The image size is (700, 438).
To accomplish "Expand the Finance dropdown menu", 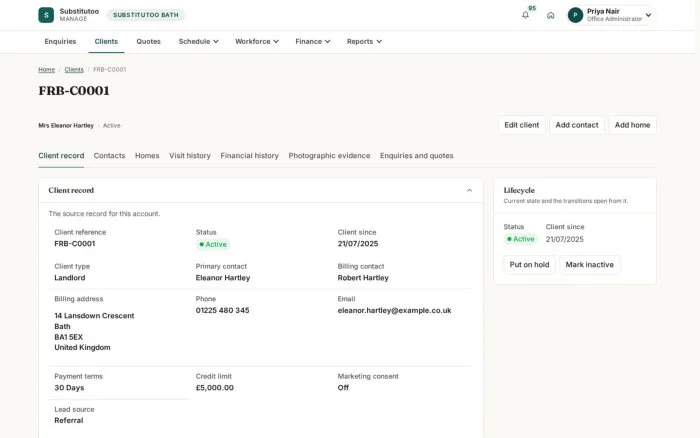I will tap(312, 42).
